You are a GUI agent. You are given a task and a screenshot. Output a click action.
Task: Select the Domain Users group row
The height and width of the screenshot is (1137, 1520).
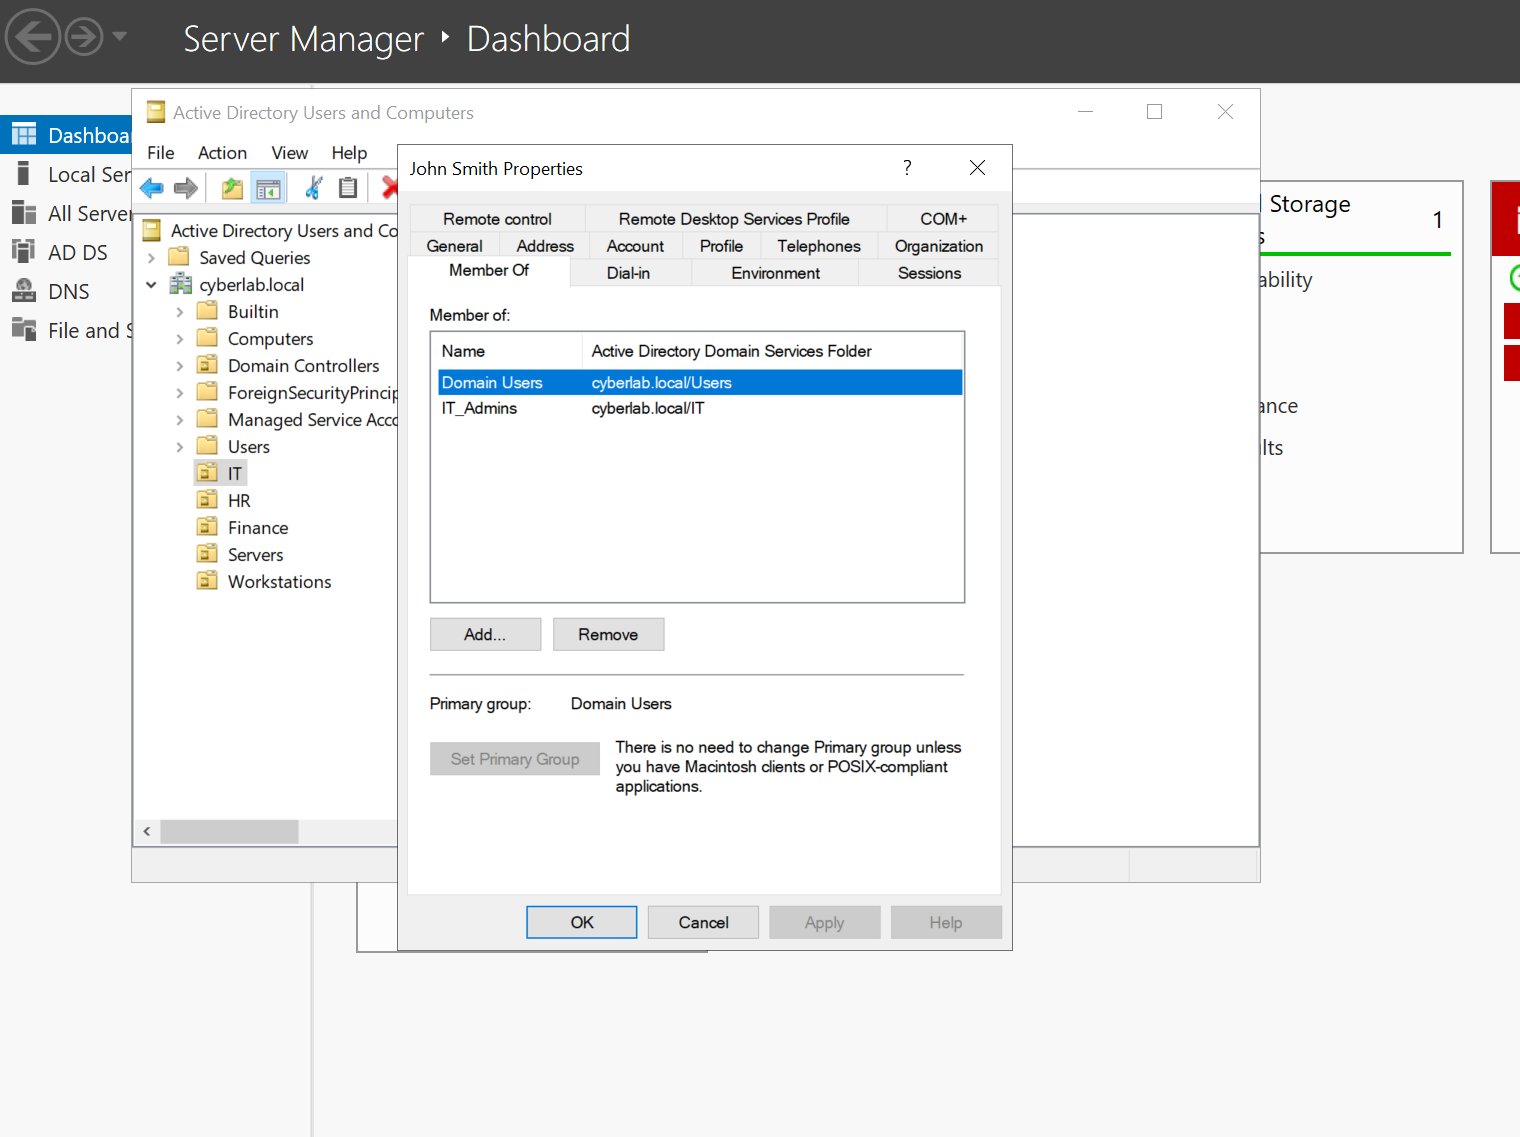(700, 383)
